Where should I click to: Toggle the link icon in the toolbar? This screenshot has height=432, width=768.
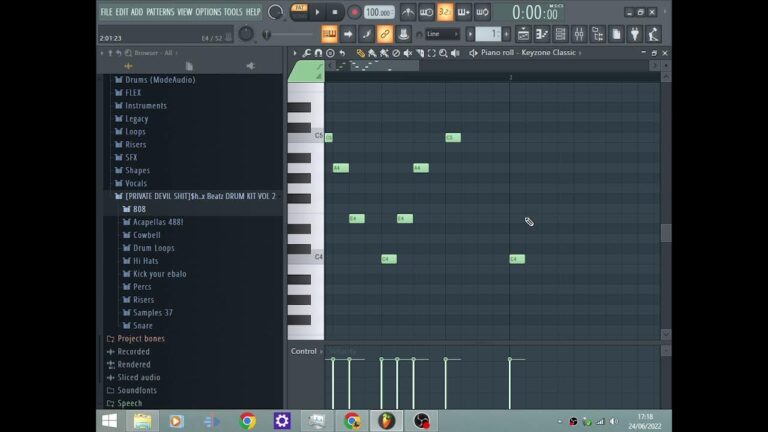(x=385, y=34)
